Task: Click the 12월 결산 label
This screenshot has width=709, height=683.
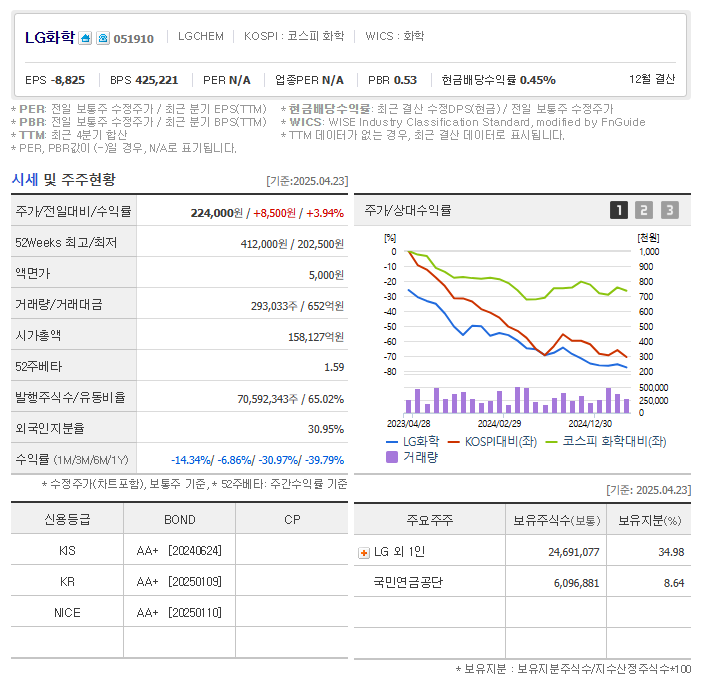Action: [652, 79]
